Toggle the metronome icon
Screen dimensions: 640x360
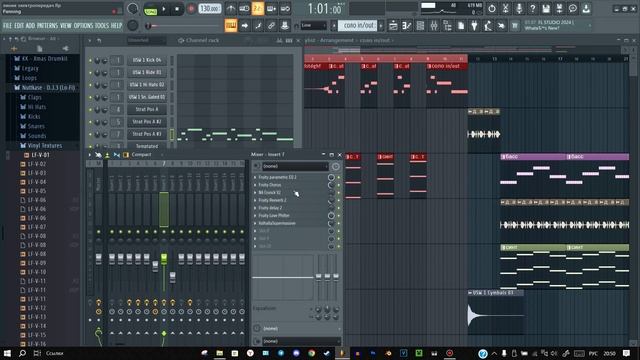pos(231,9)
